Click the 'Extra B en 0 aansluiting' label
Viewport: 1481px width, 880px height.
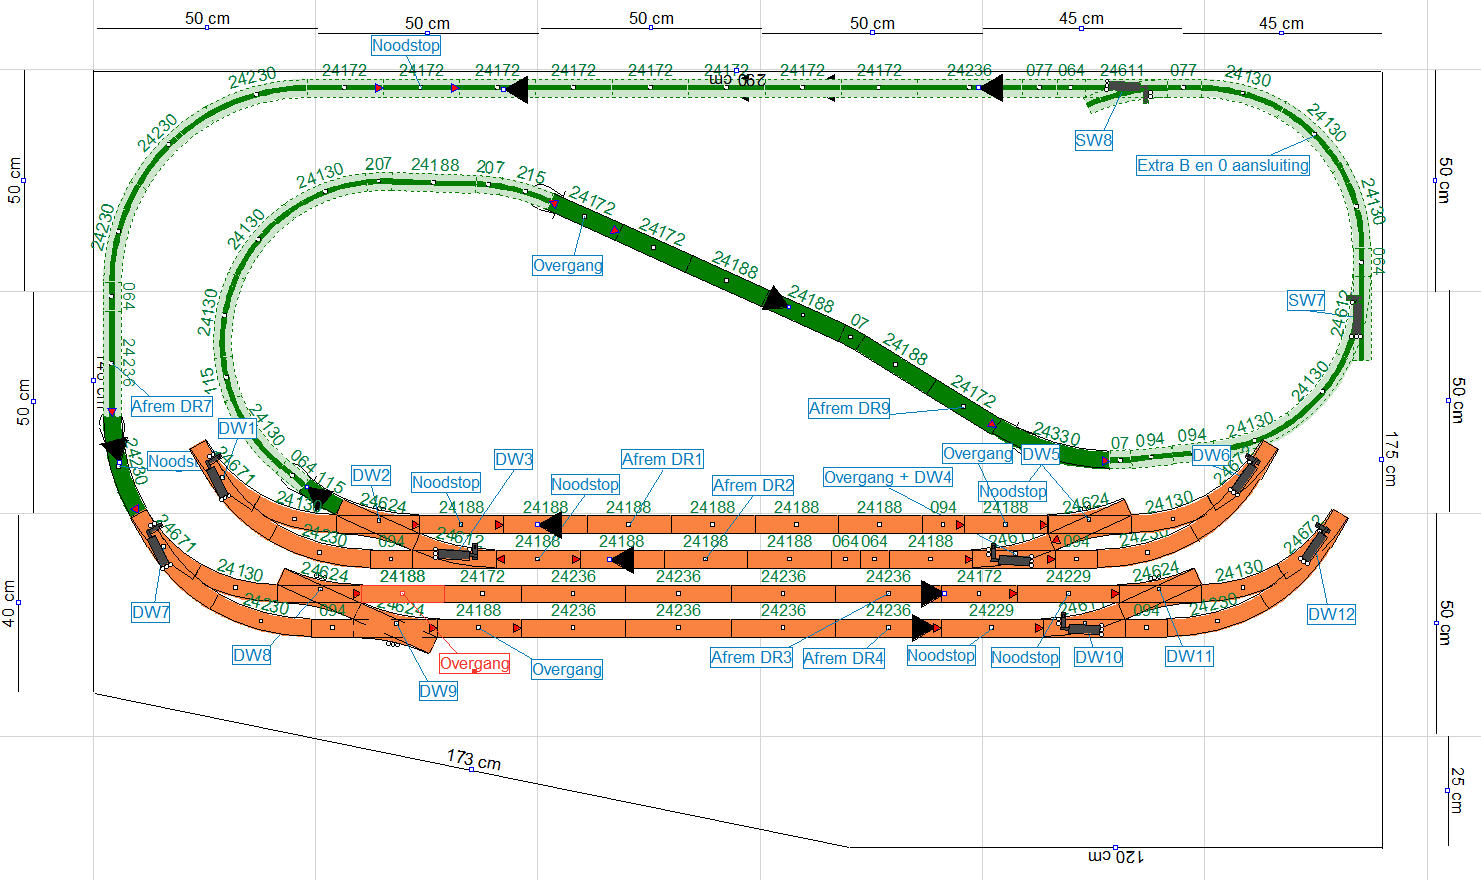click(1222, 166)
